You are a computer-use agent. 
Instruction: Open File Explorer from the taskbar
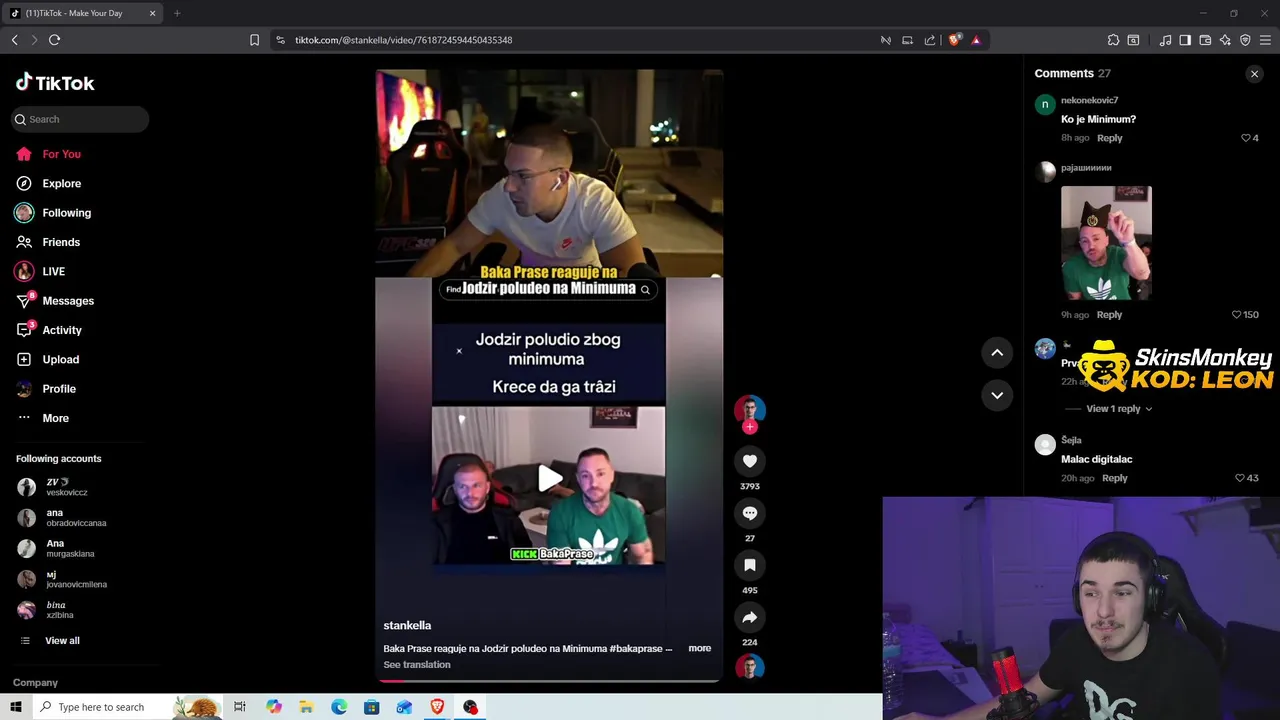tap(306, 707)
